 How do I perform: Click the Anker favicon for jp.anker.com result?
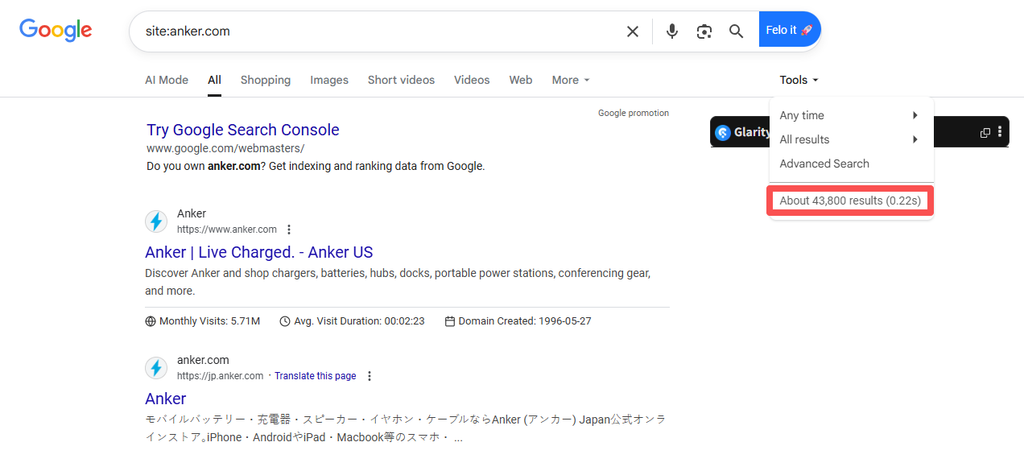click(155, 368)
